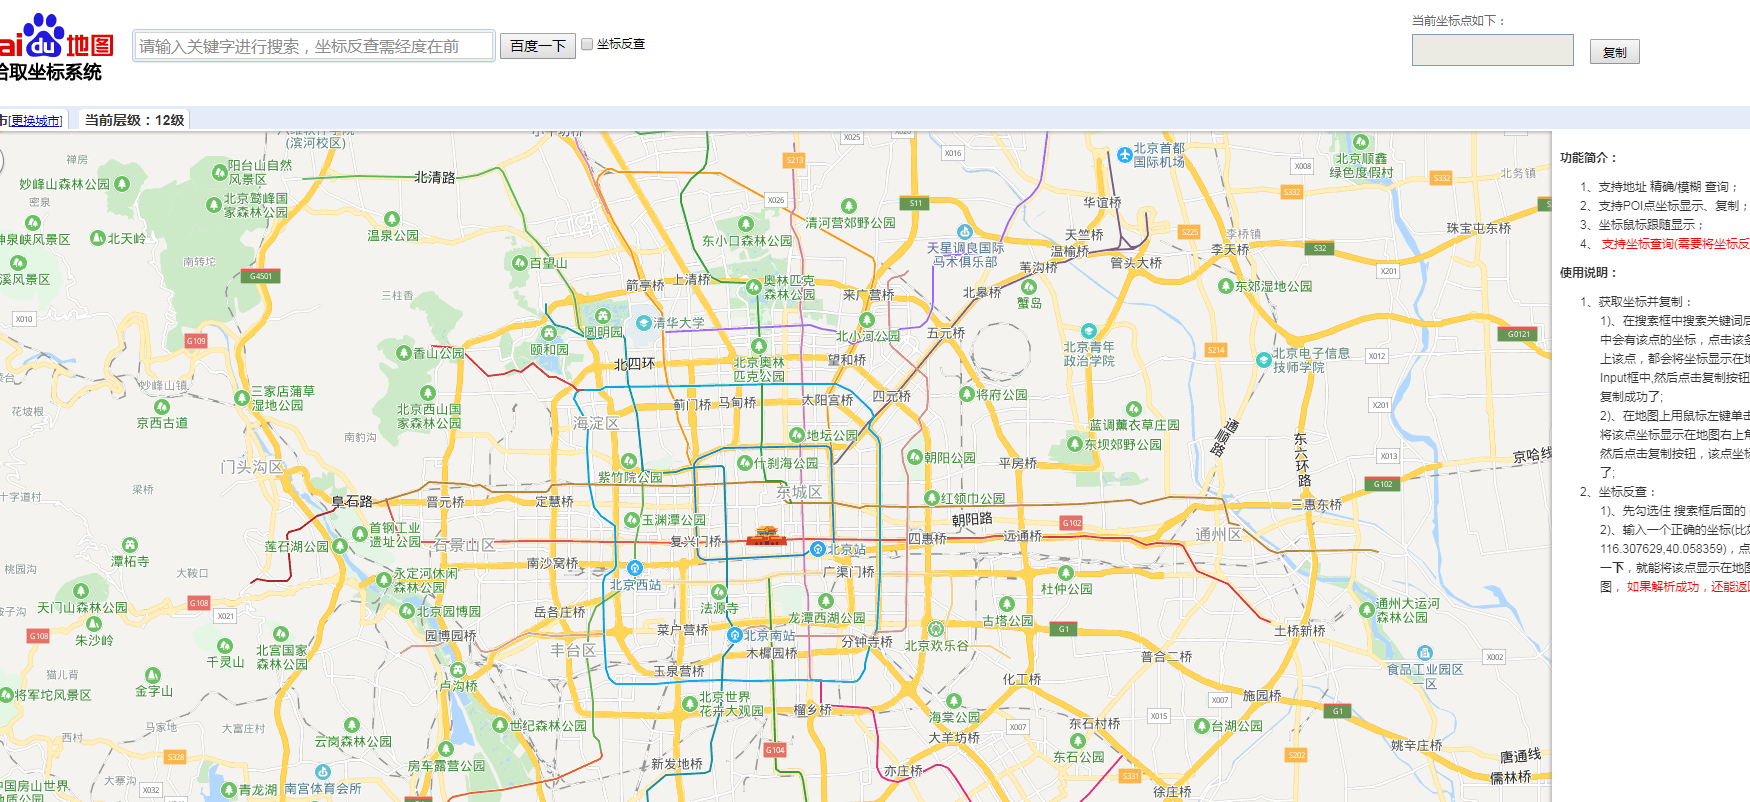The image size is (1750, 802).
Task: Focus the keyword search input box
Action: coord(314,46)
